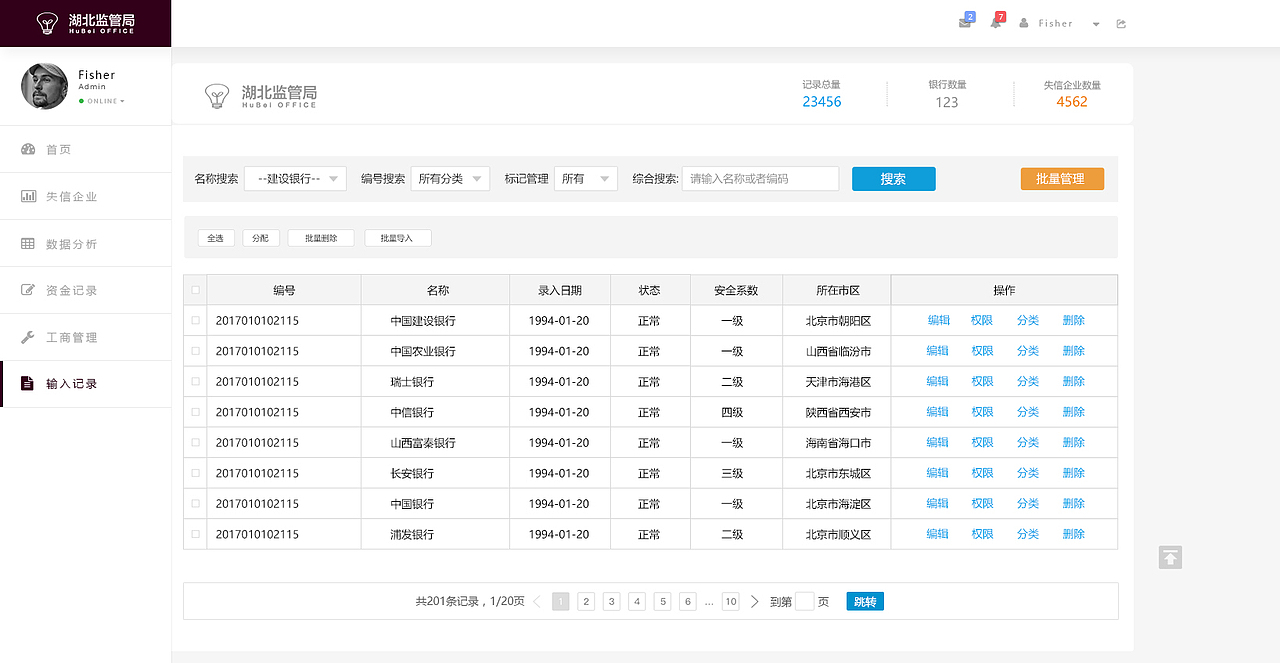Click the 数据分析 grid icon in sidebar
Image resolution: width=1280 pixels, height=663 pixels.
(x=29, y=243)
